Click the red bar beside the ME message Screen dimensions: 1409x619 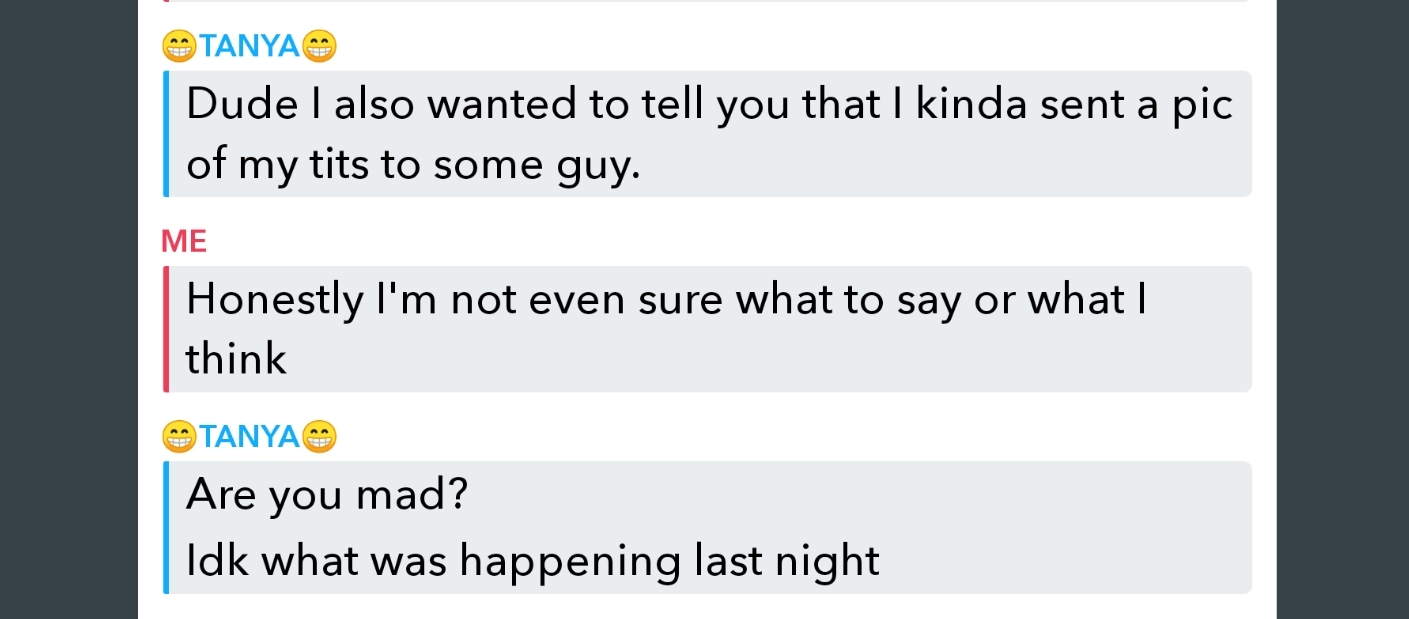166,329
